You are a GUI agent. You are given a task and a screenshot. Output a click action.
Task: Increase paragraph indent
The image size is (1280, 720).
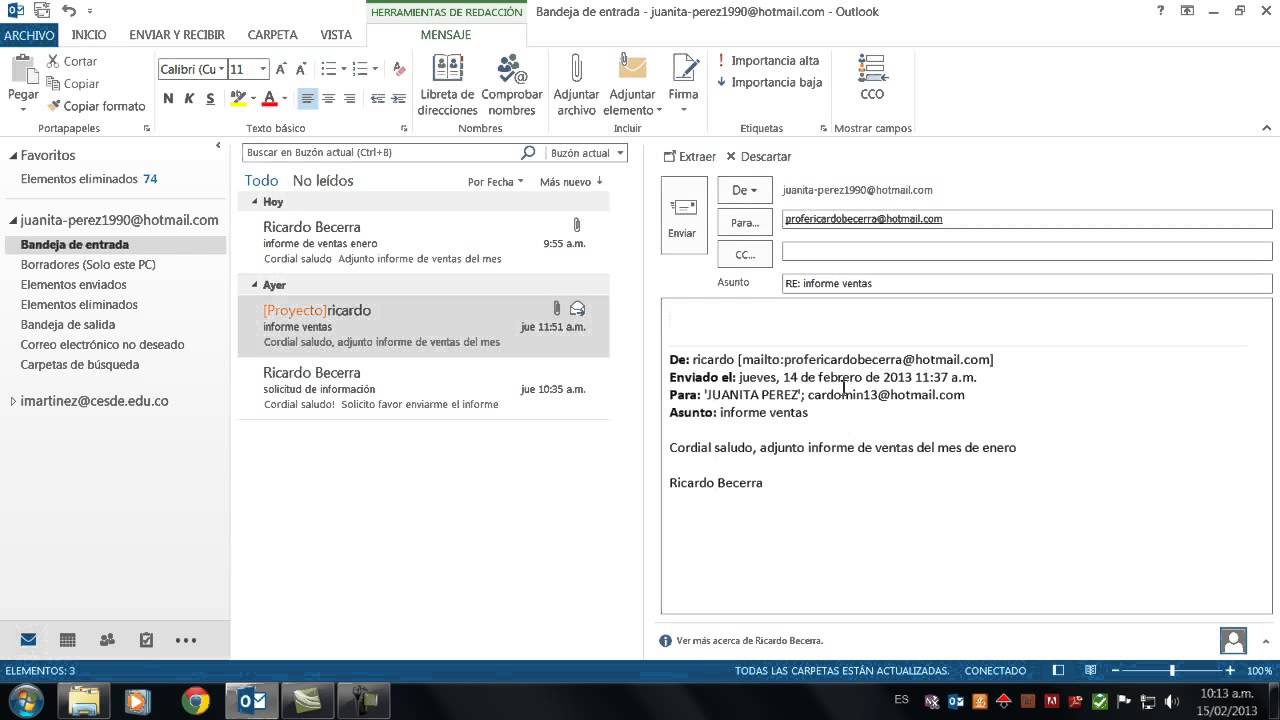(x=398, y=98)
